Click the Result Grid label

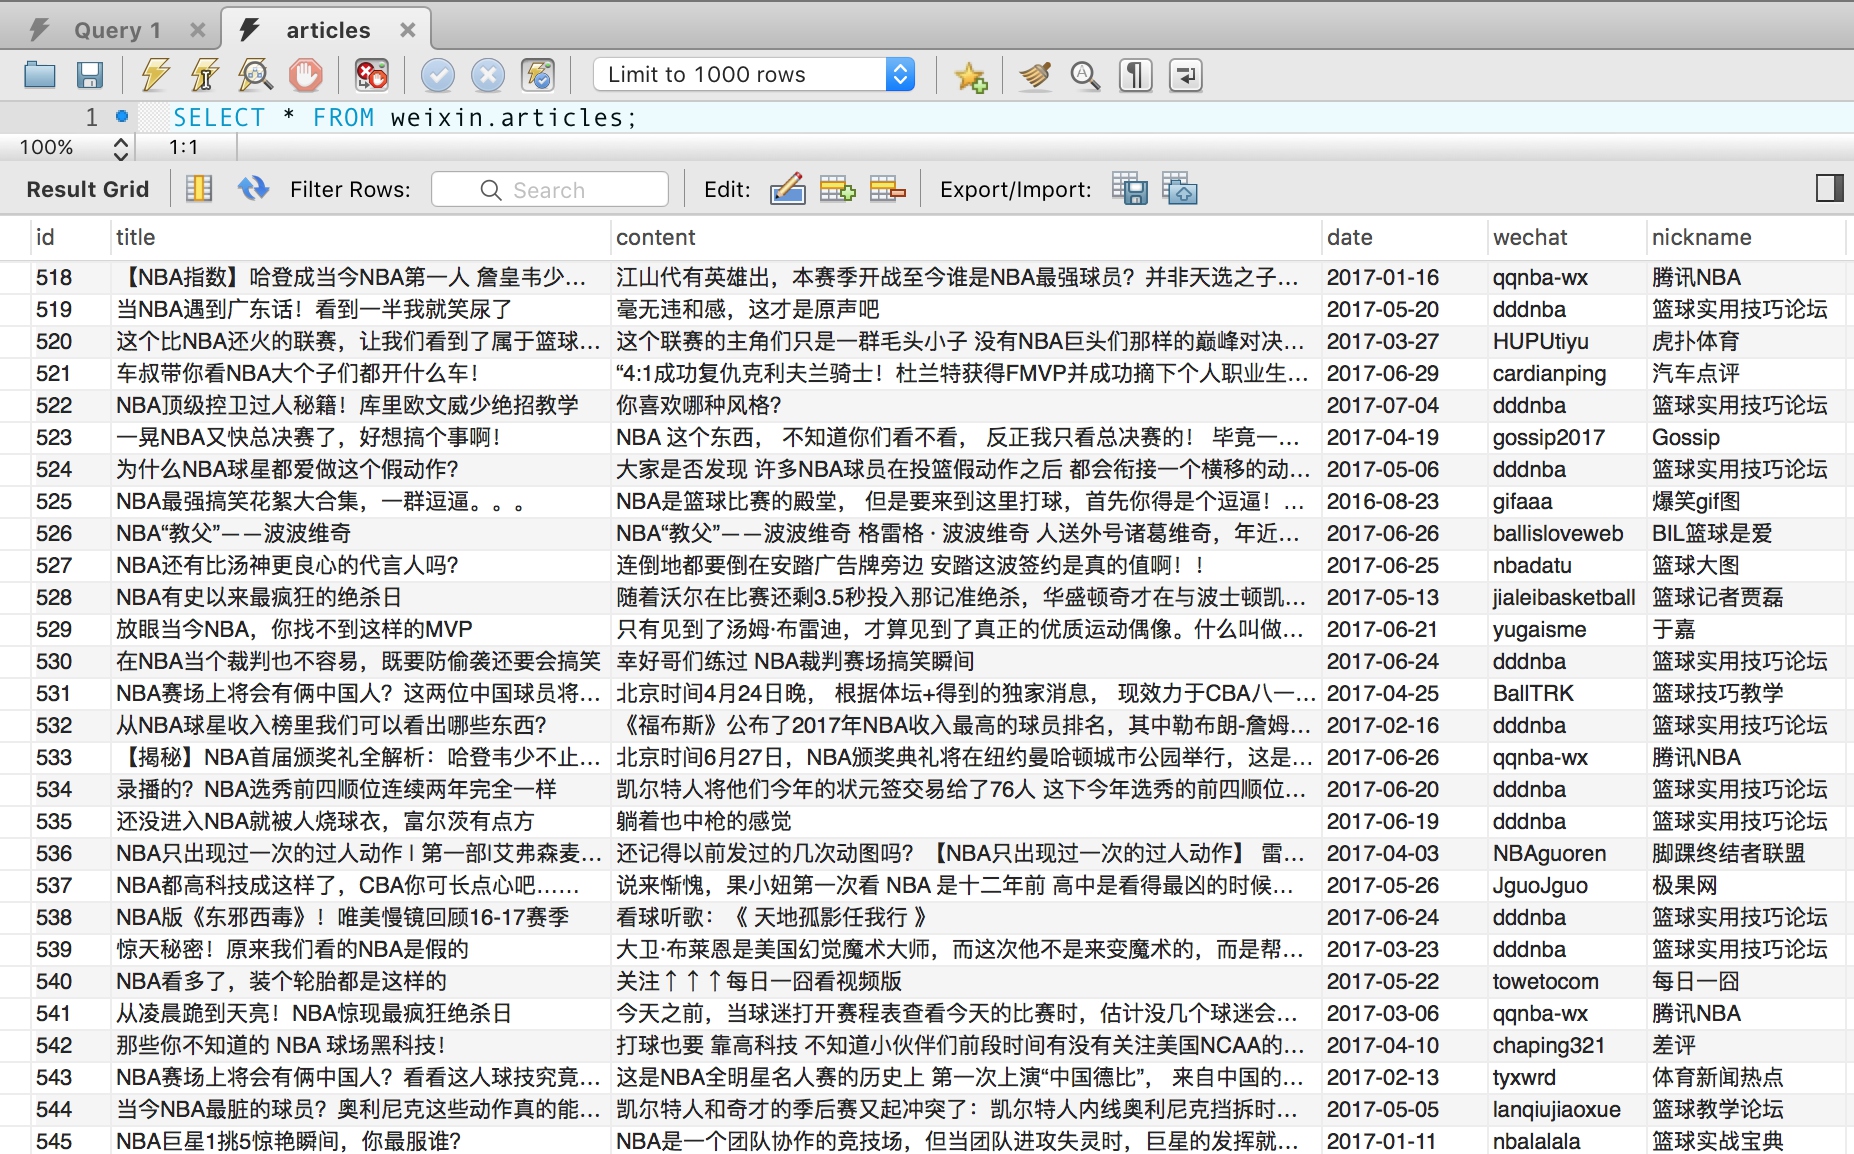point(88,189)
